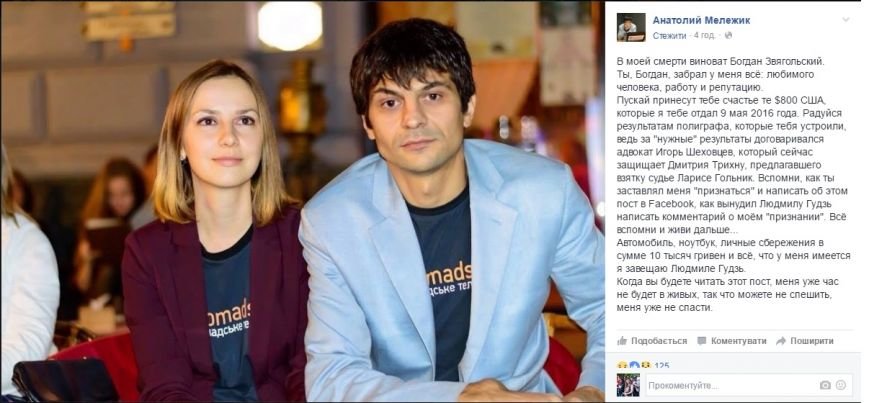Focus the Прокоментуйте comment field

[747, 385]
